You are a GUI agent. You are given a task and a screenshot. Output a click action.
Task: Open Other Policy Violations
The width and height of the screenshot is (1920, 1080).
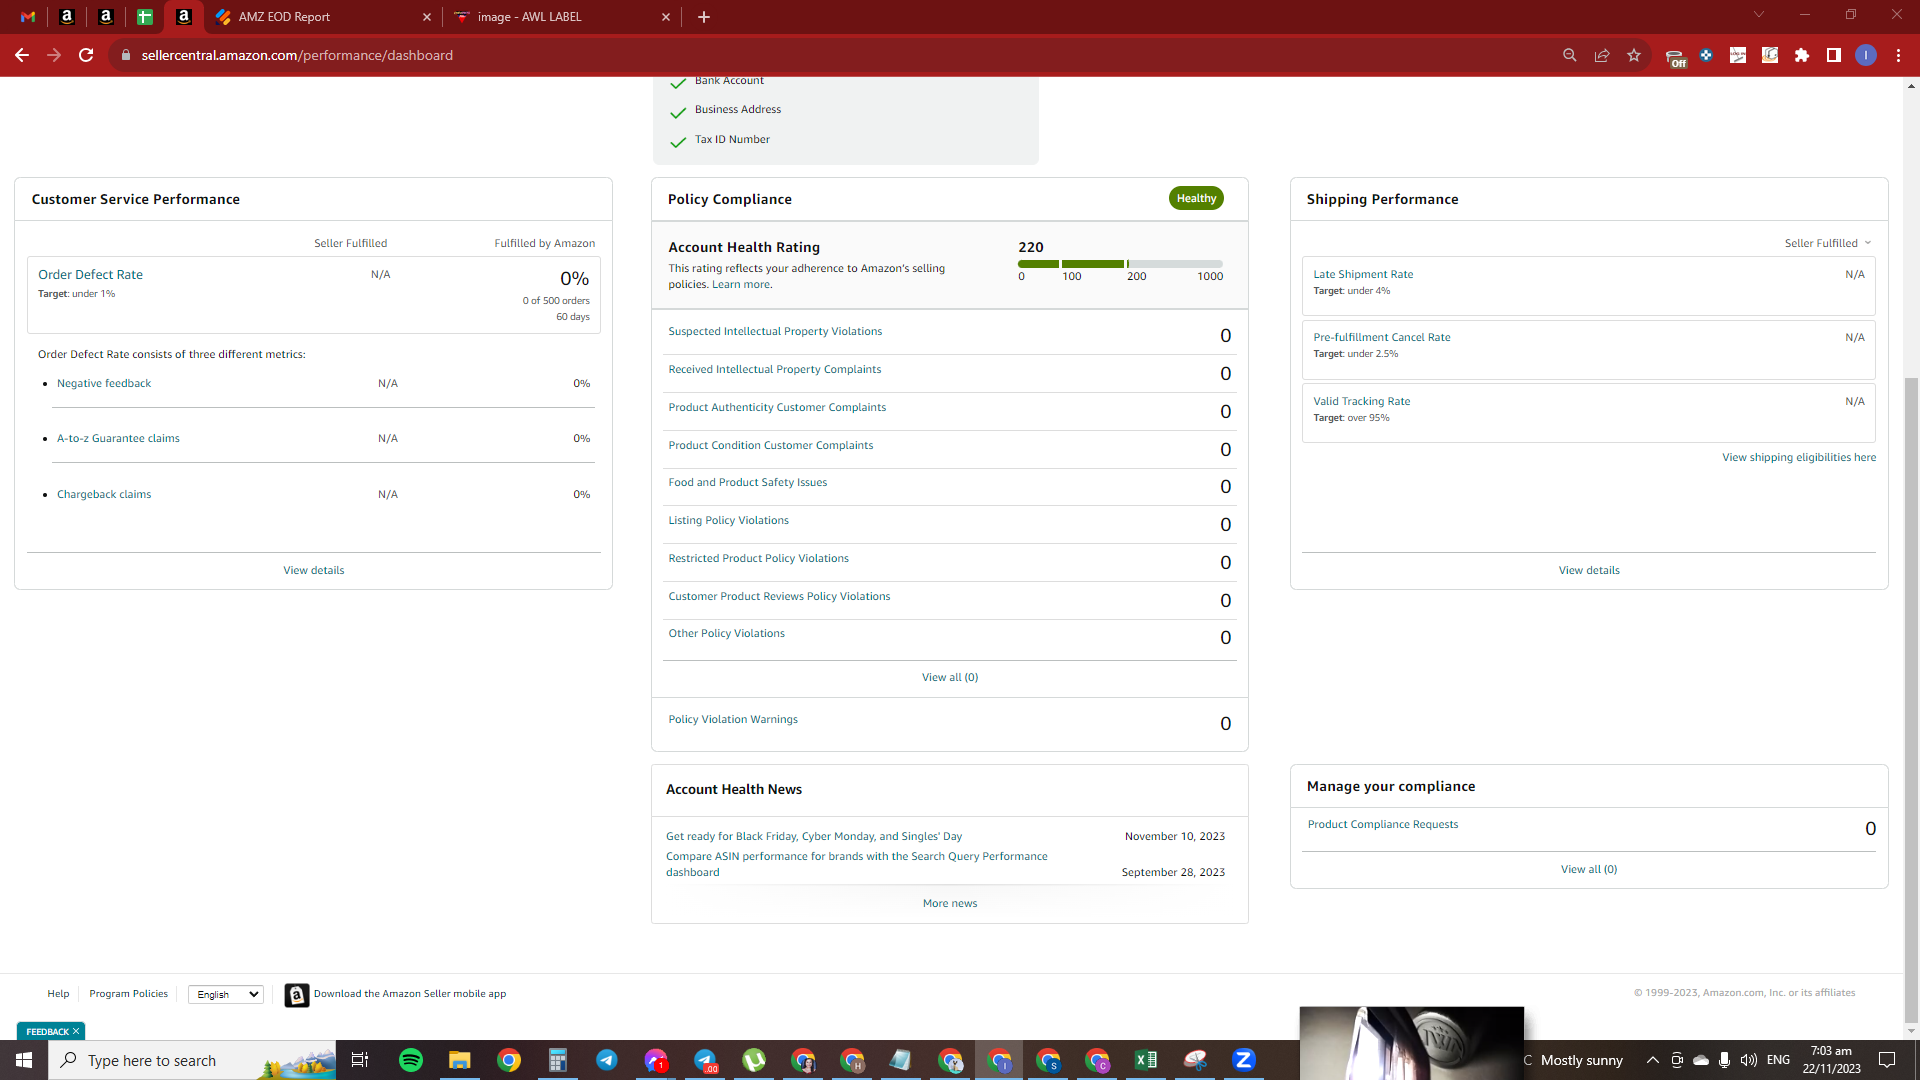(726, 634)
